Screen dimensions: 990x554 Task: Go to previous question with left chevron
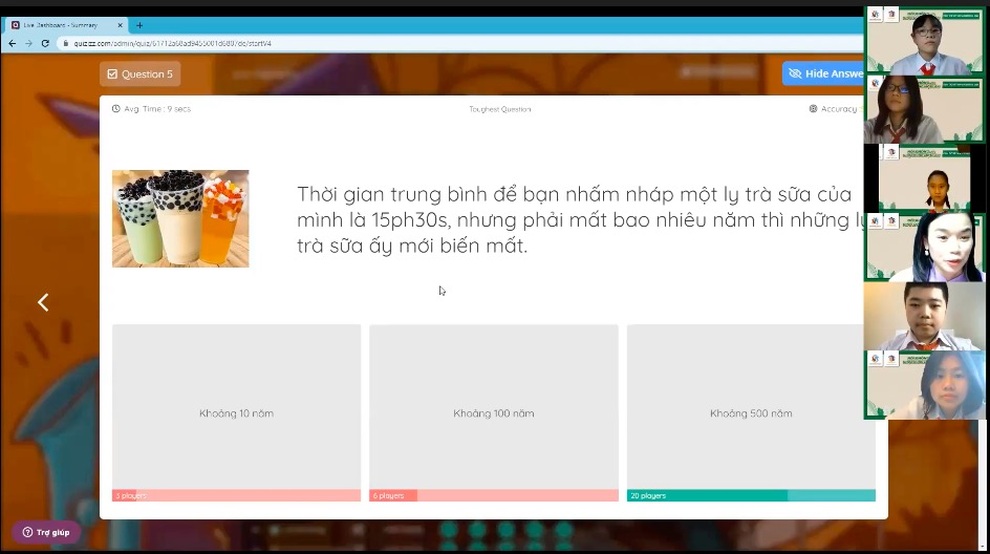(x=43, y=303)
